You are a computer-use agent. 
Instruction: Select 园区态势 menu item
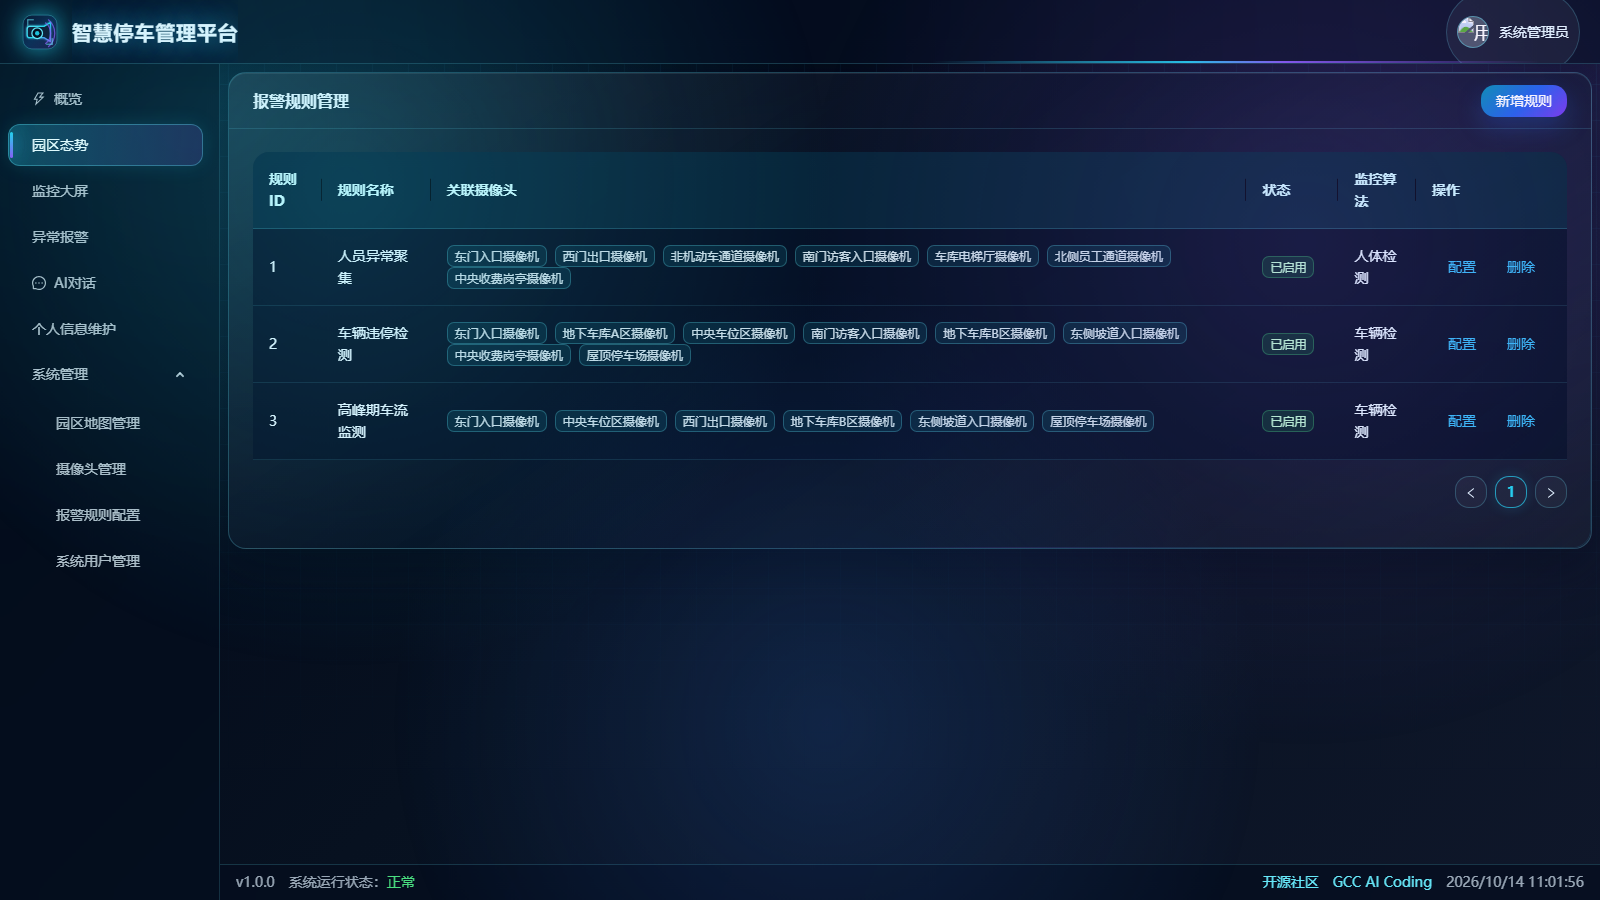pos(105,145)
